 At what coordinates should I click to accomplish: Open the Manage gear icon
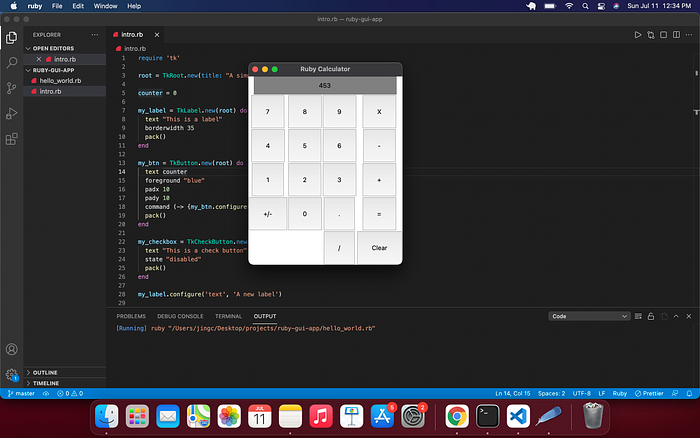click(x=12, y=374)
